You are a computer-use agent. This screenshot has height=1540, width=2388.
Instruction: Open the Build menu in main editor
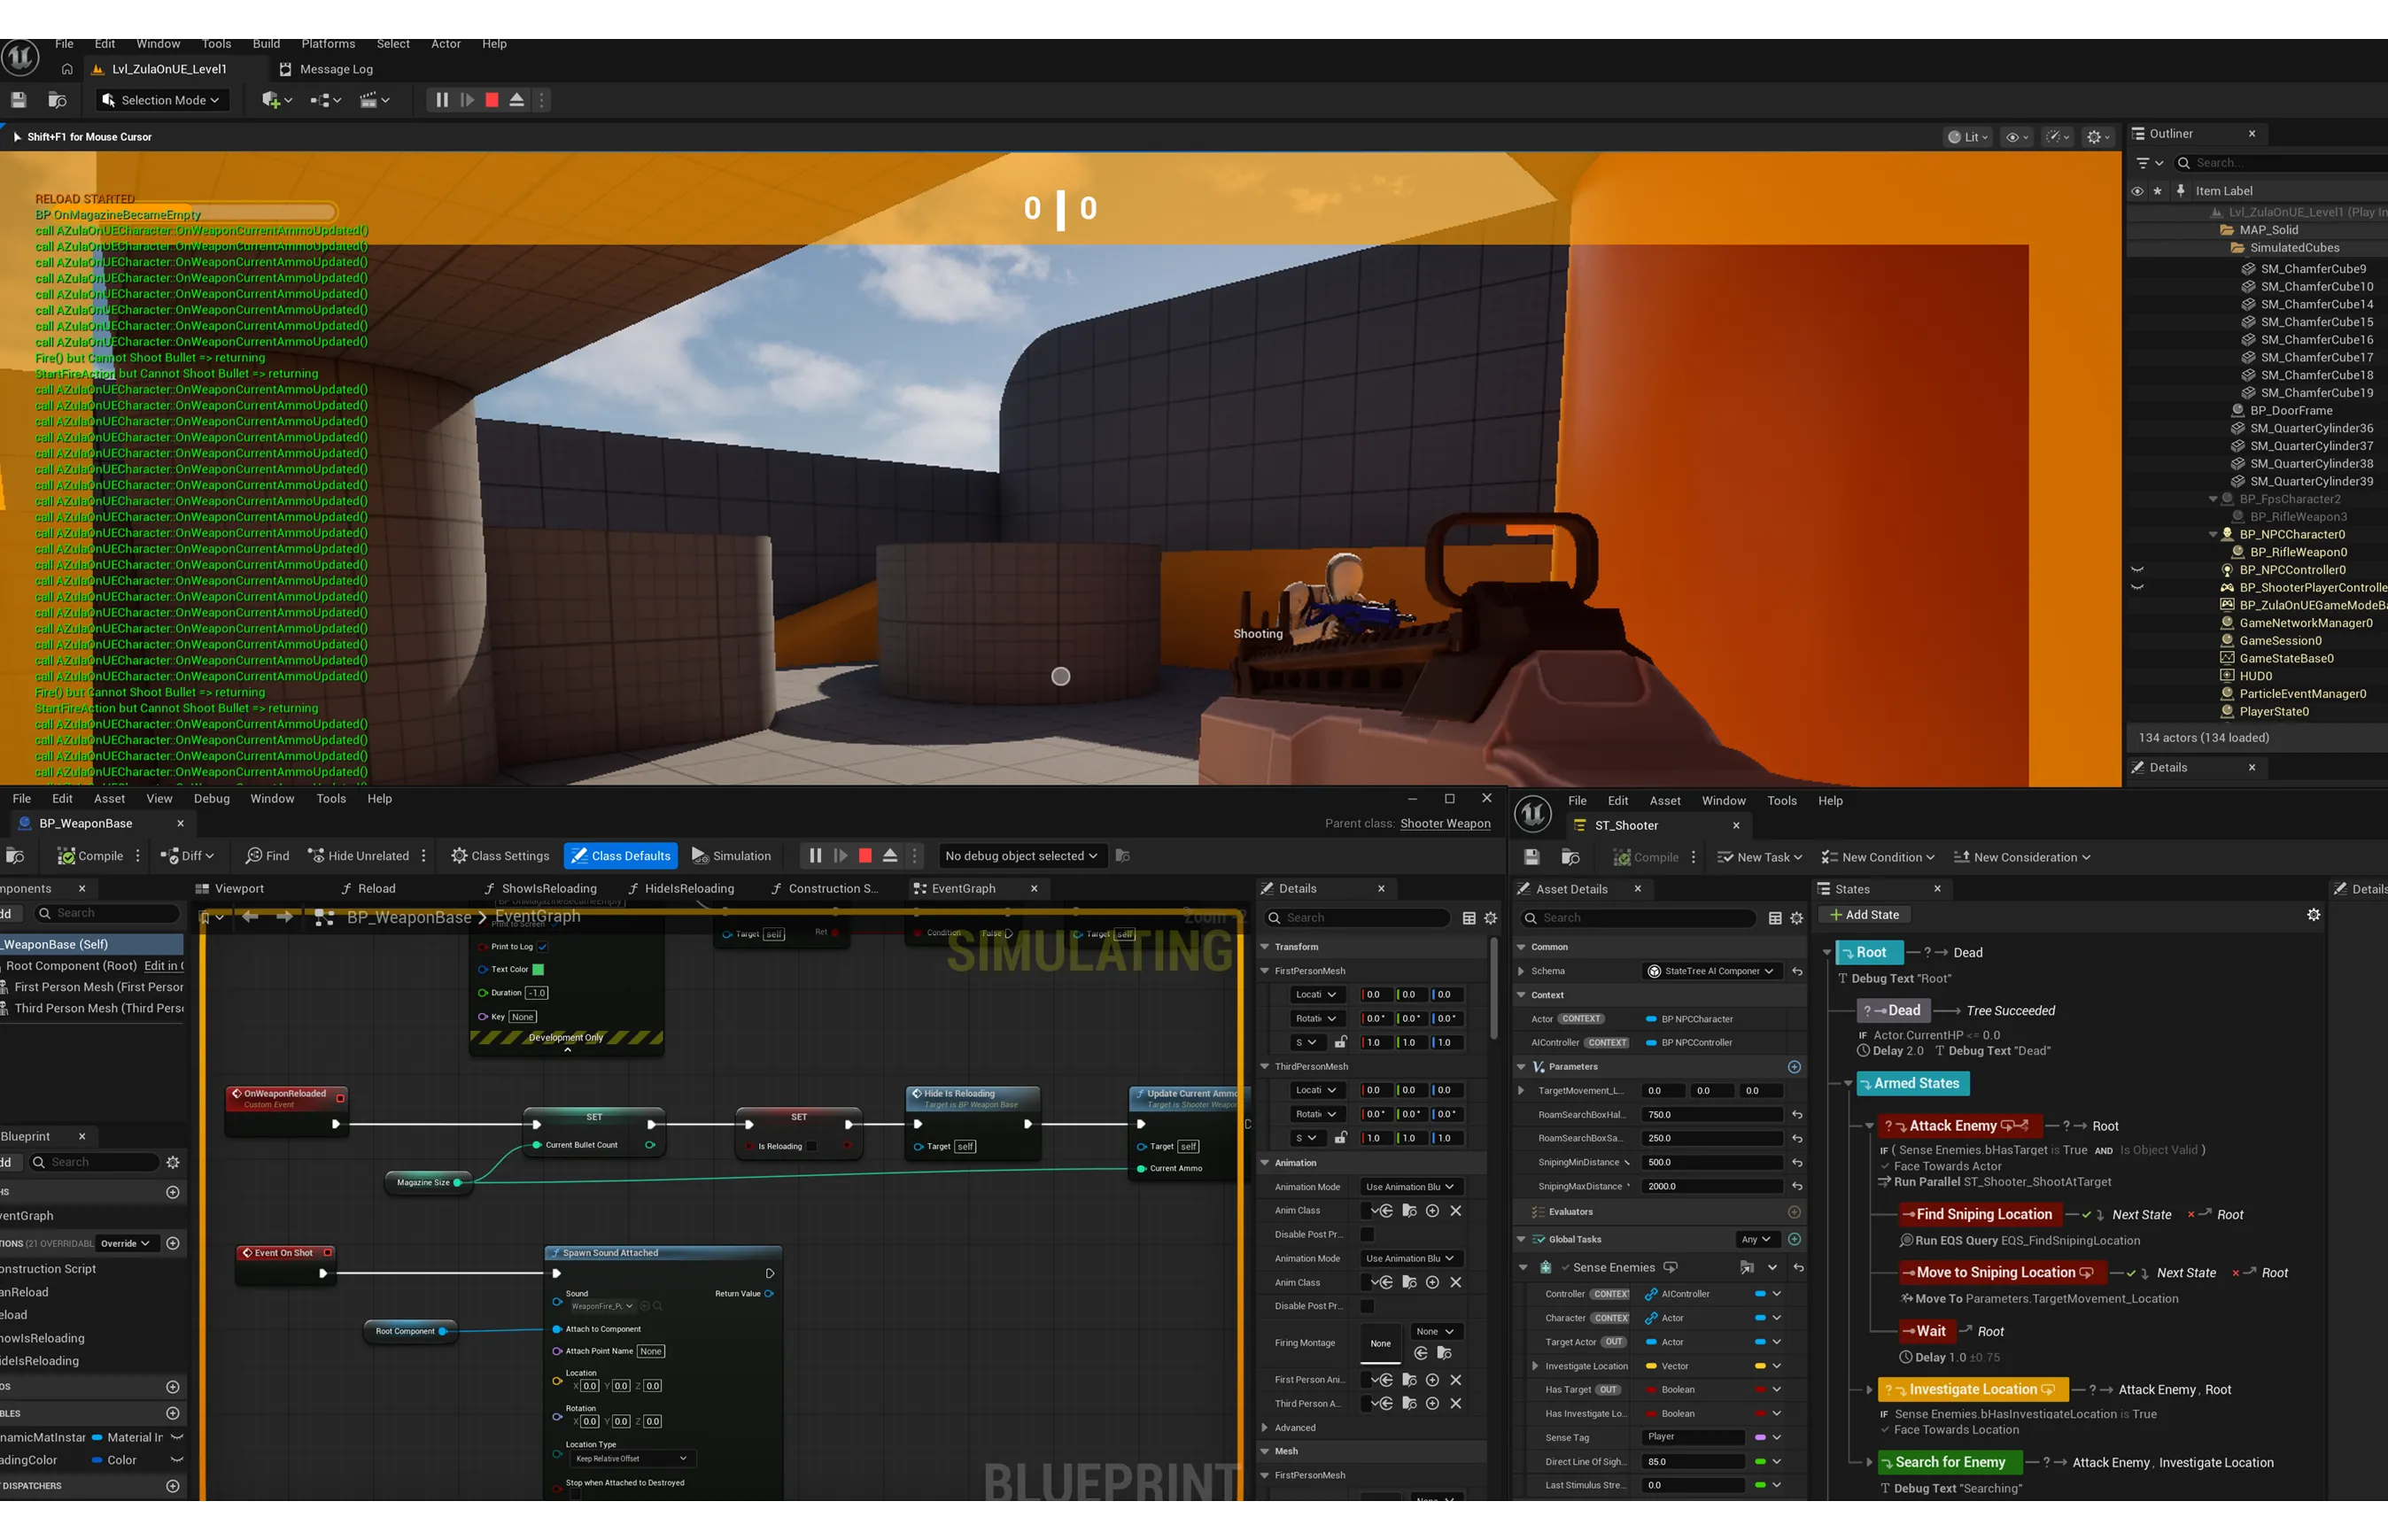click(x=266, y=44)
